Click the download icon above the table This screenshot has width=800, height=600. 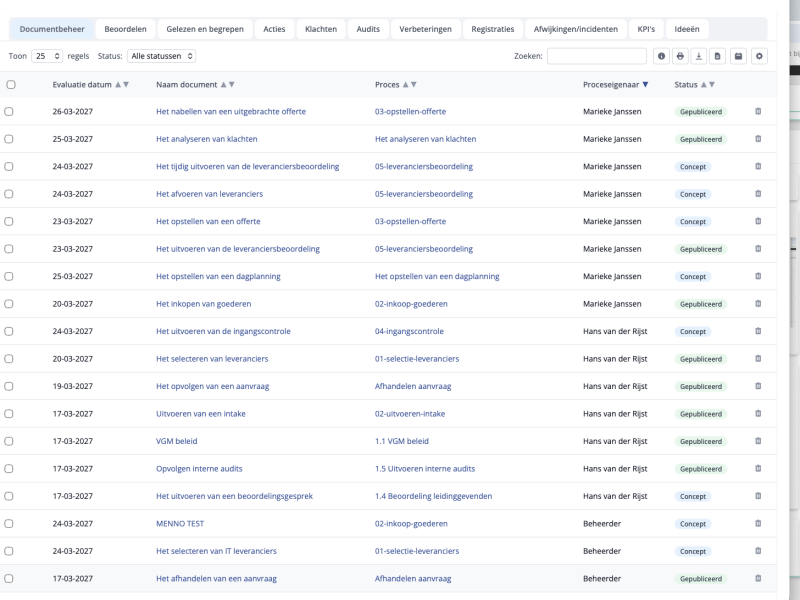700,55
